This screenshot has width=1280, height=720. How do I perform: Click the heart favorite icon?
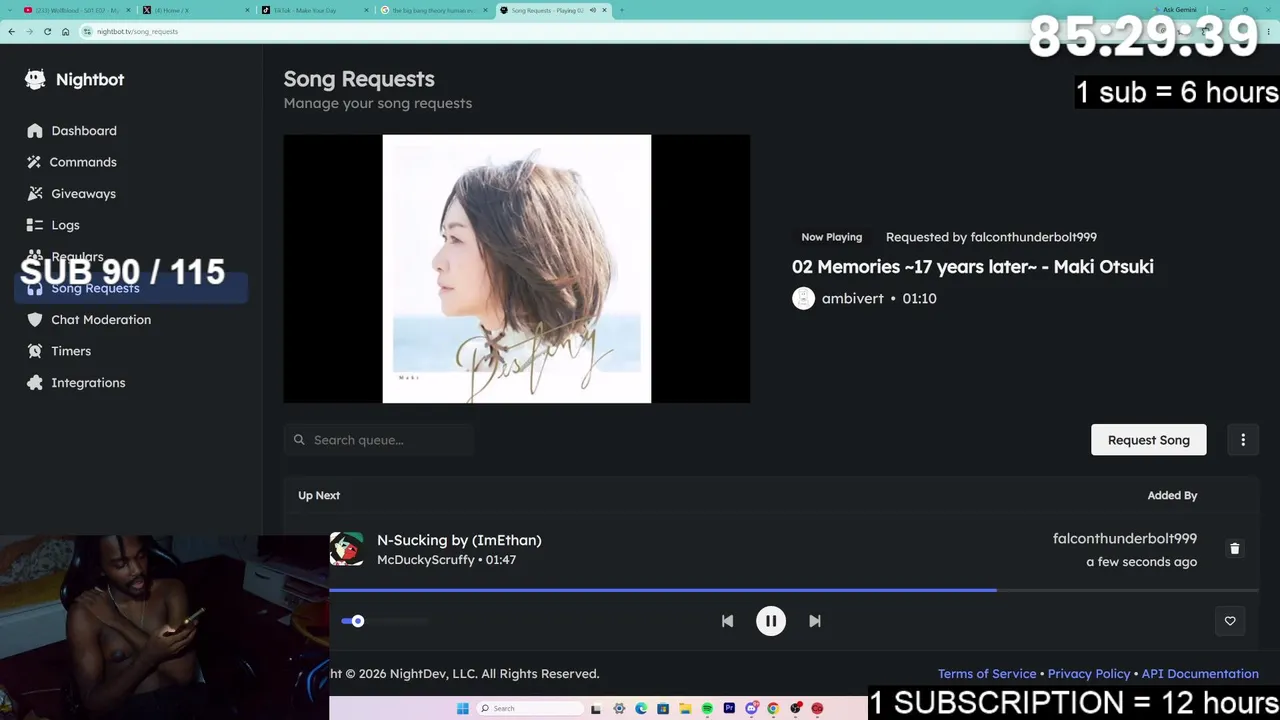1230,621
